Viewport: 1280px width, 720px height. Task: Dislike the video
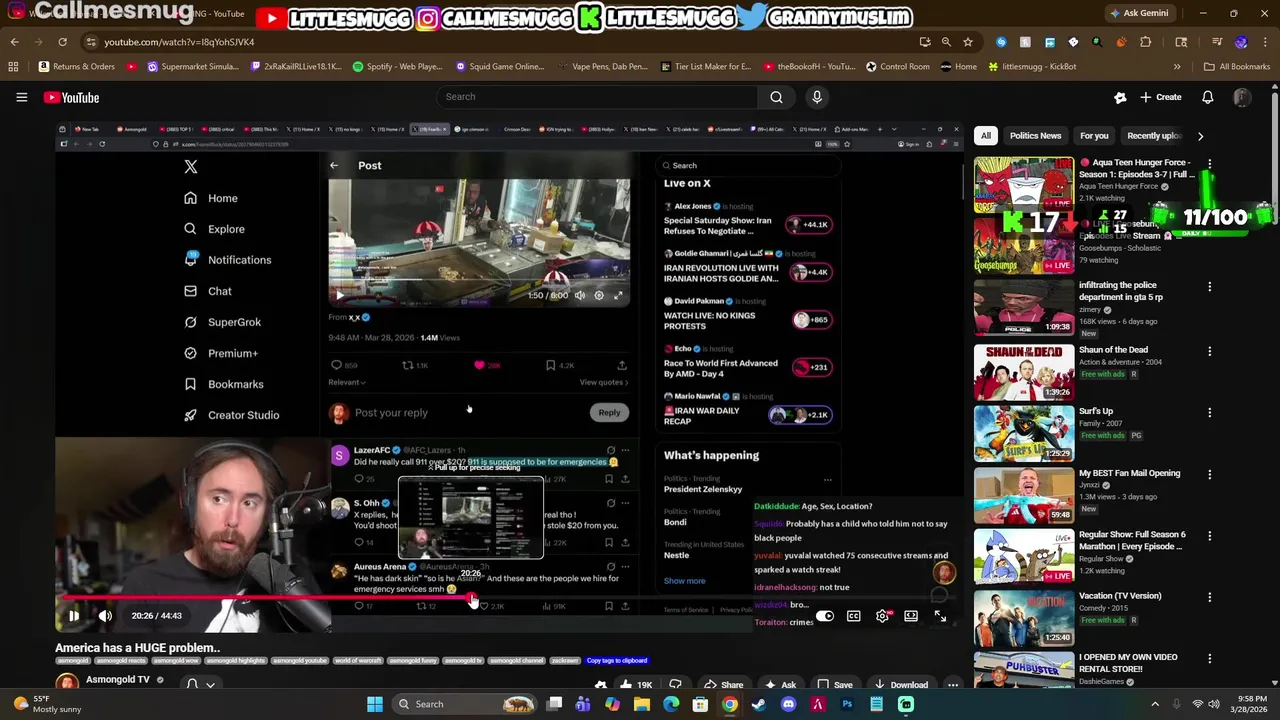(675, 685)
